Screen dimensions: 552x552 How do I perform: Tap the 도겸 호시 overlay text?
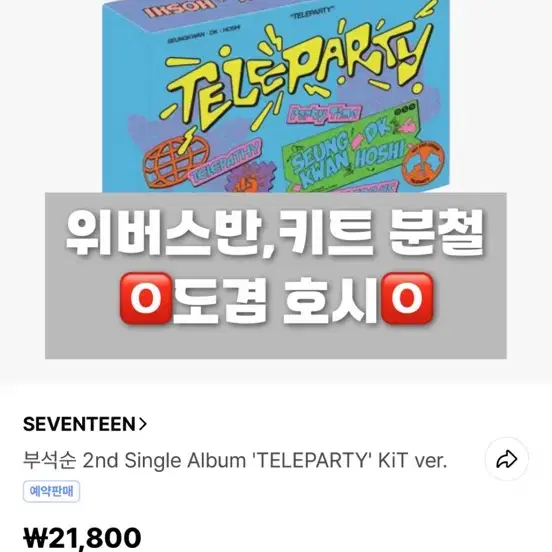click(276, 299)
